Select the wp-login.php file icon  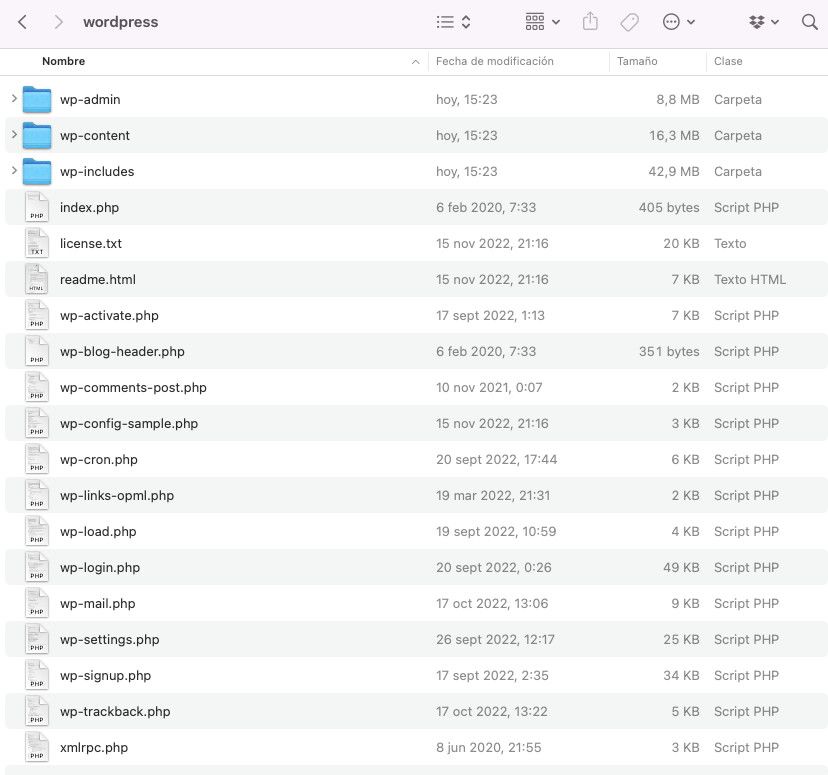[37, 567]
